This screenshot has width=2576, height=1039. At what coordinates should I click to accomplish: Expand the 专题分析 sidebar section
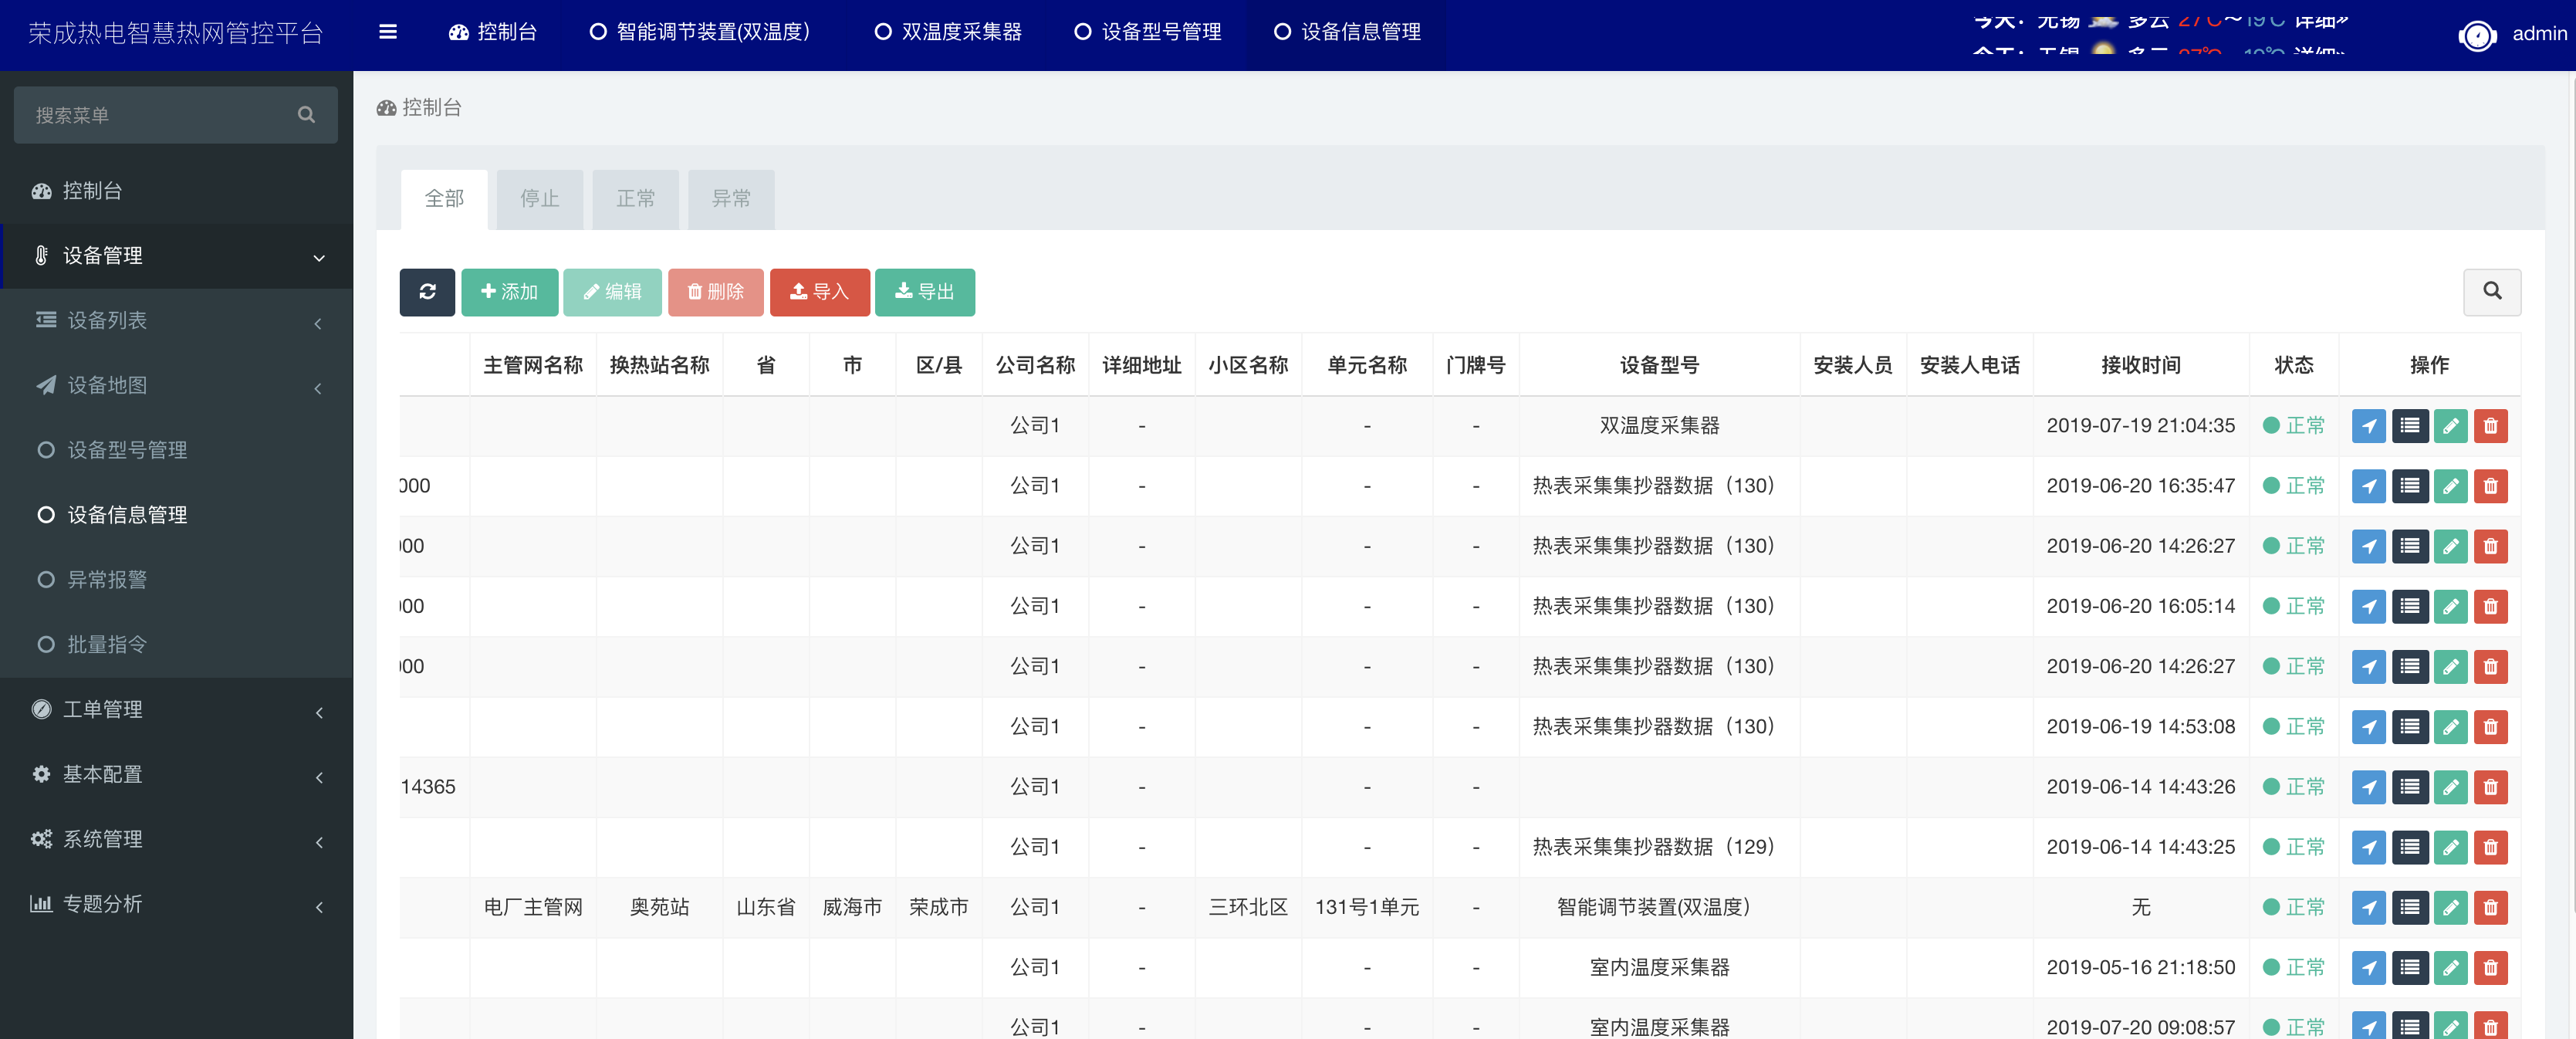tap(176, 904)
